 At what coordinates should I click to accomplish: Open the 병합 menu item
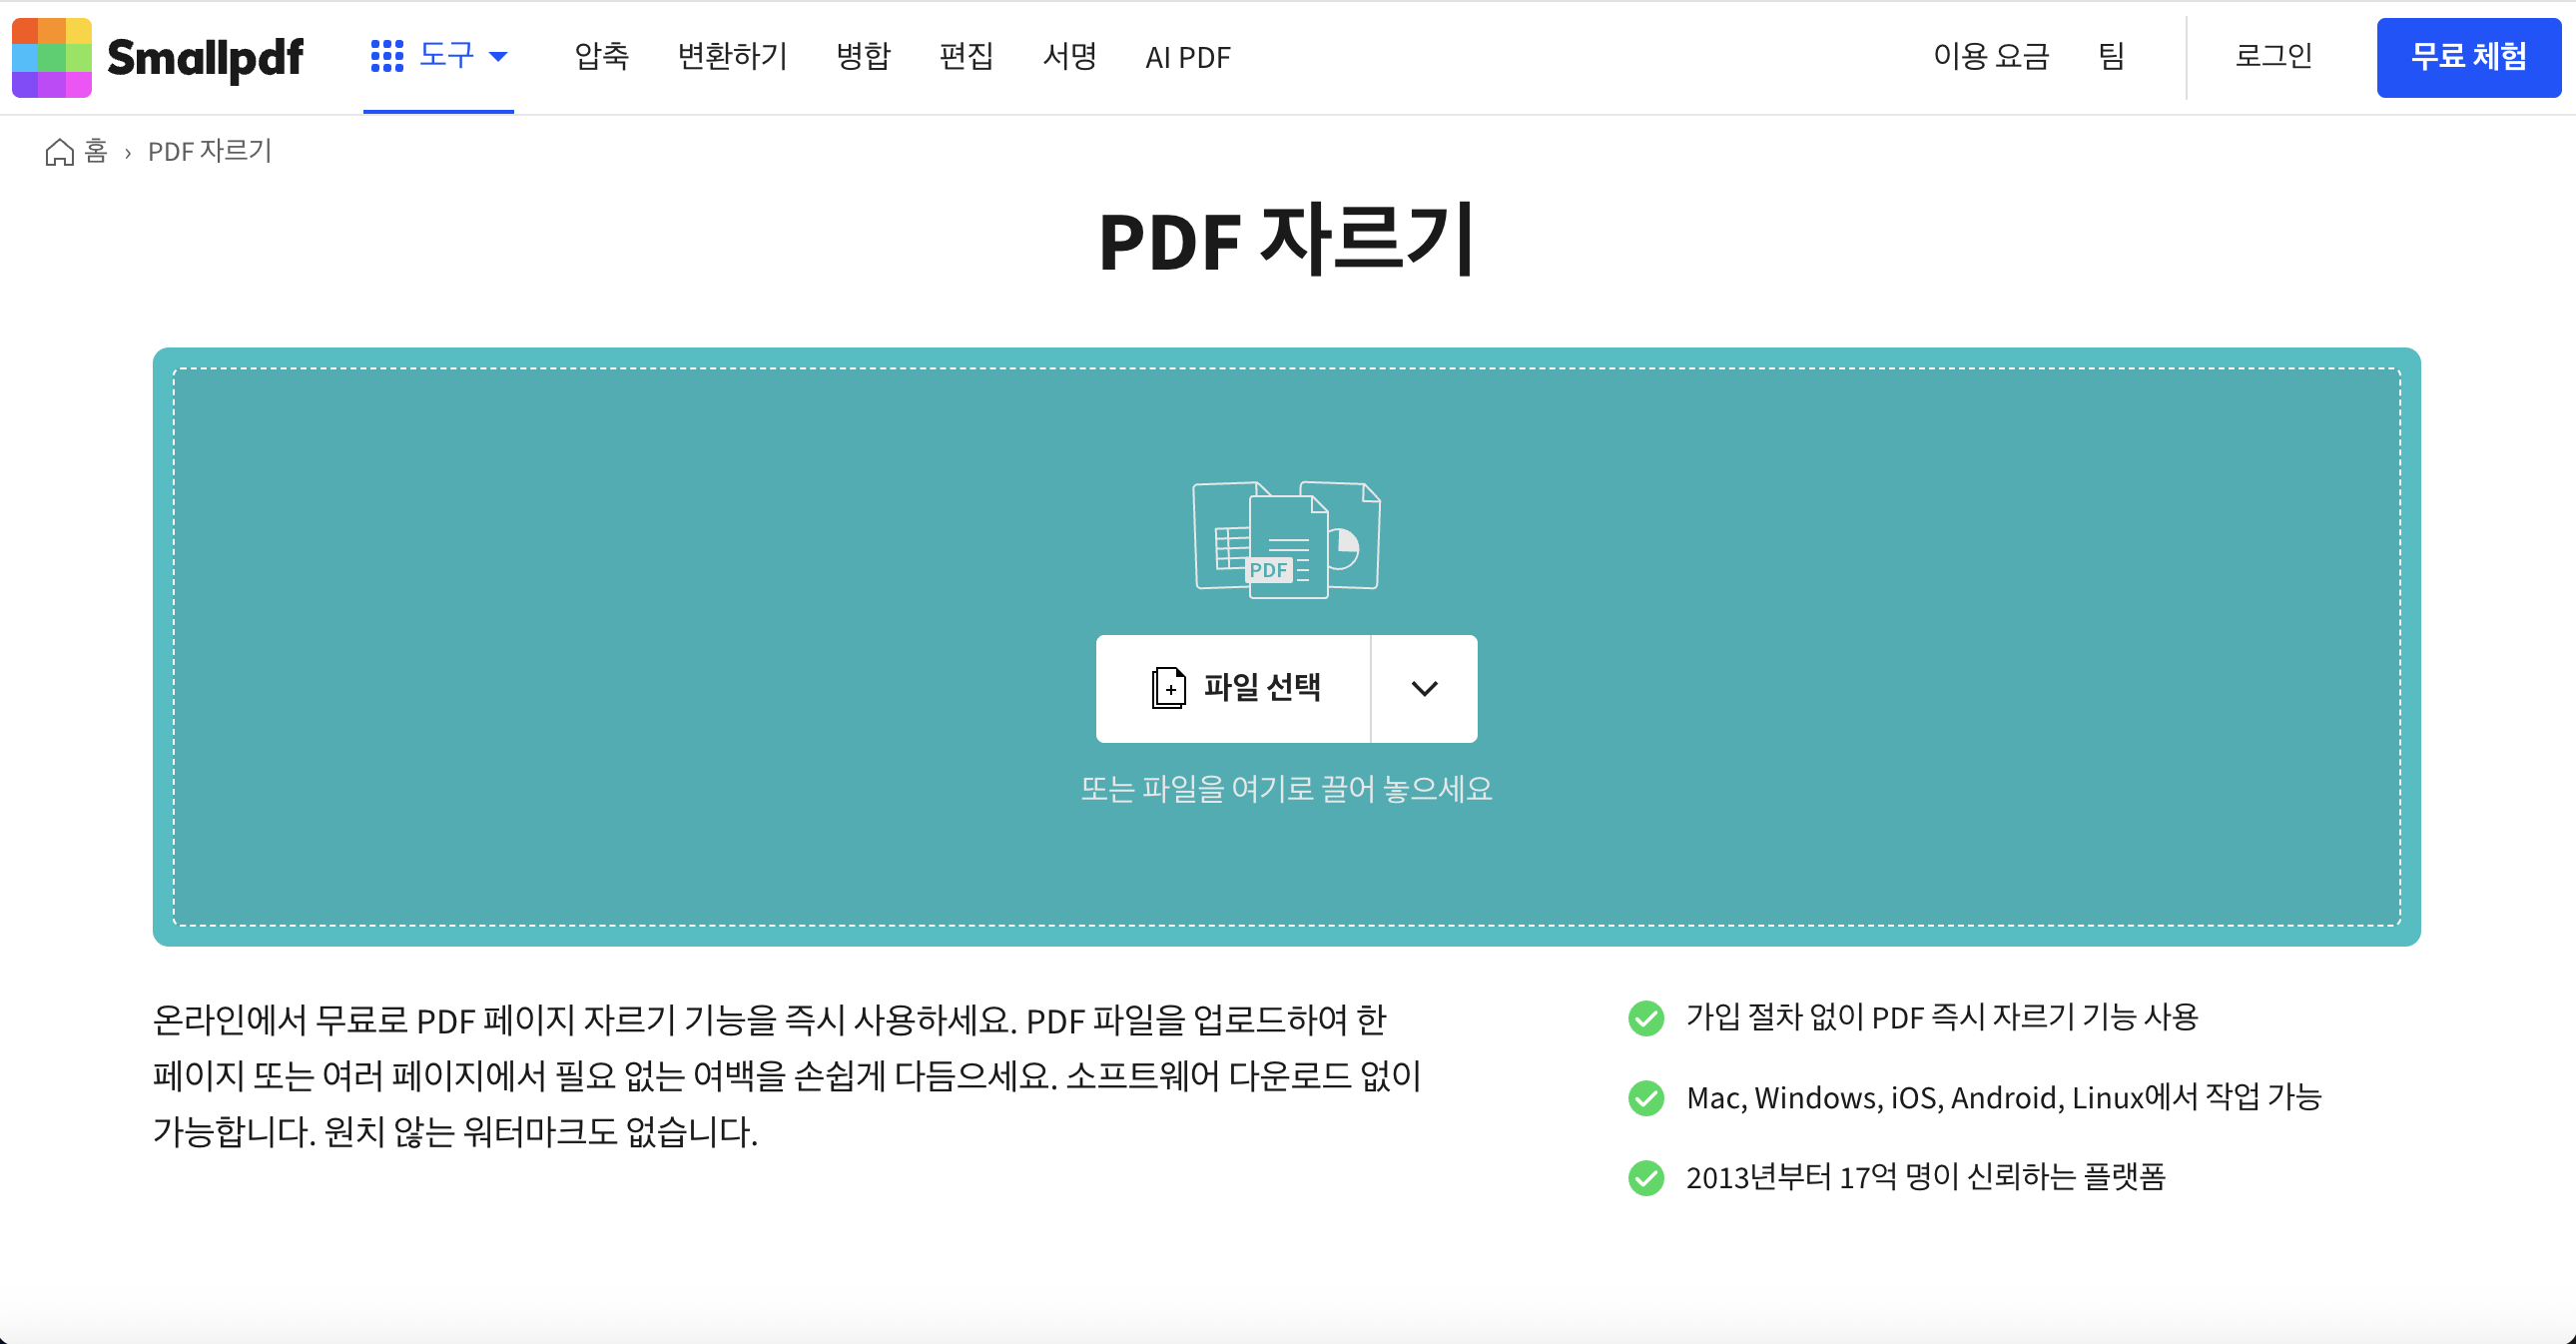click(x=863, y=57)
